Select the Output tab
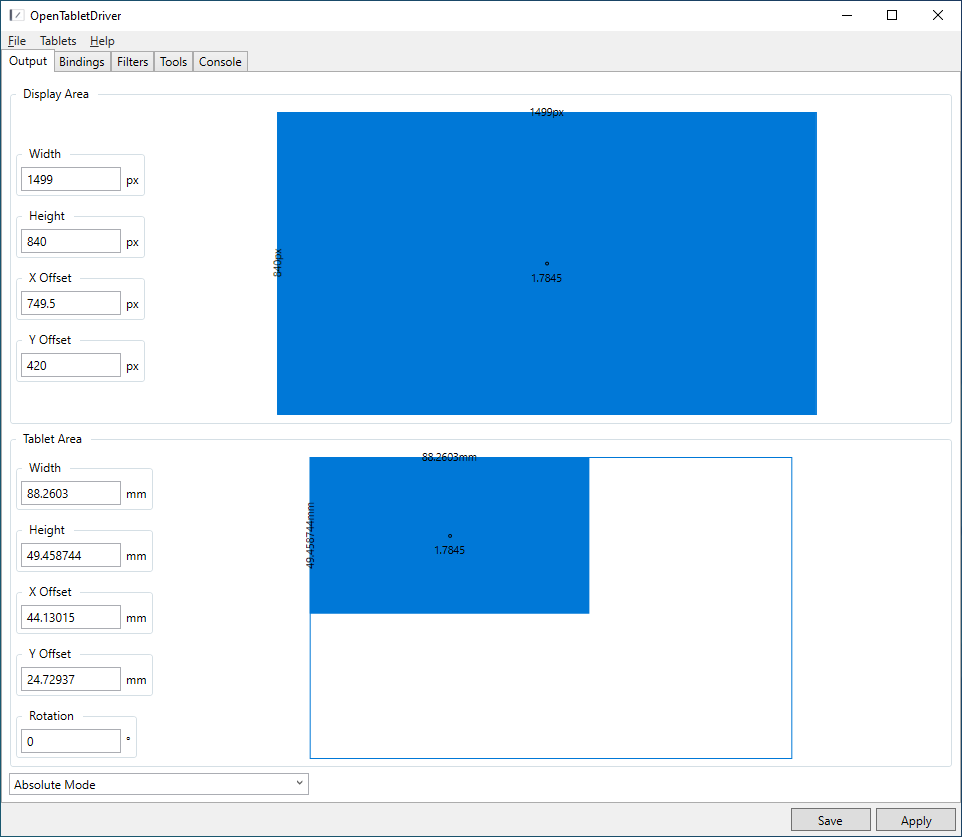The height and width of the screenshot is (837, 962). pos(28,61)
